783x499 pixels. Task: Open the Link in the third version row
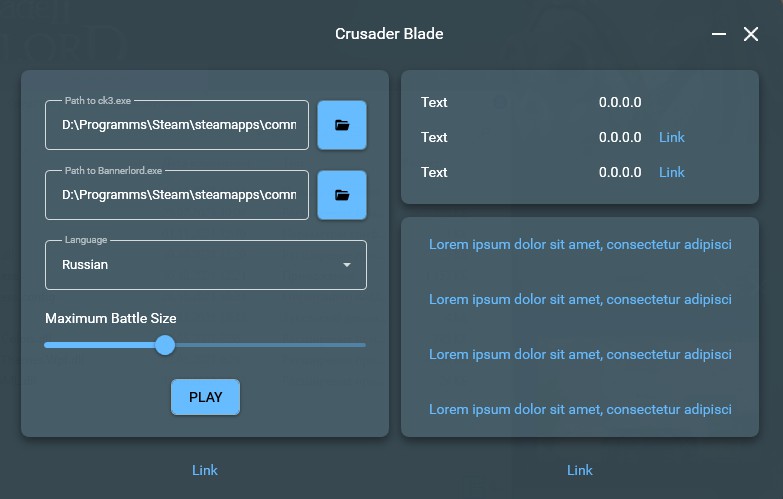[x=672, y=172]
